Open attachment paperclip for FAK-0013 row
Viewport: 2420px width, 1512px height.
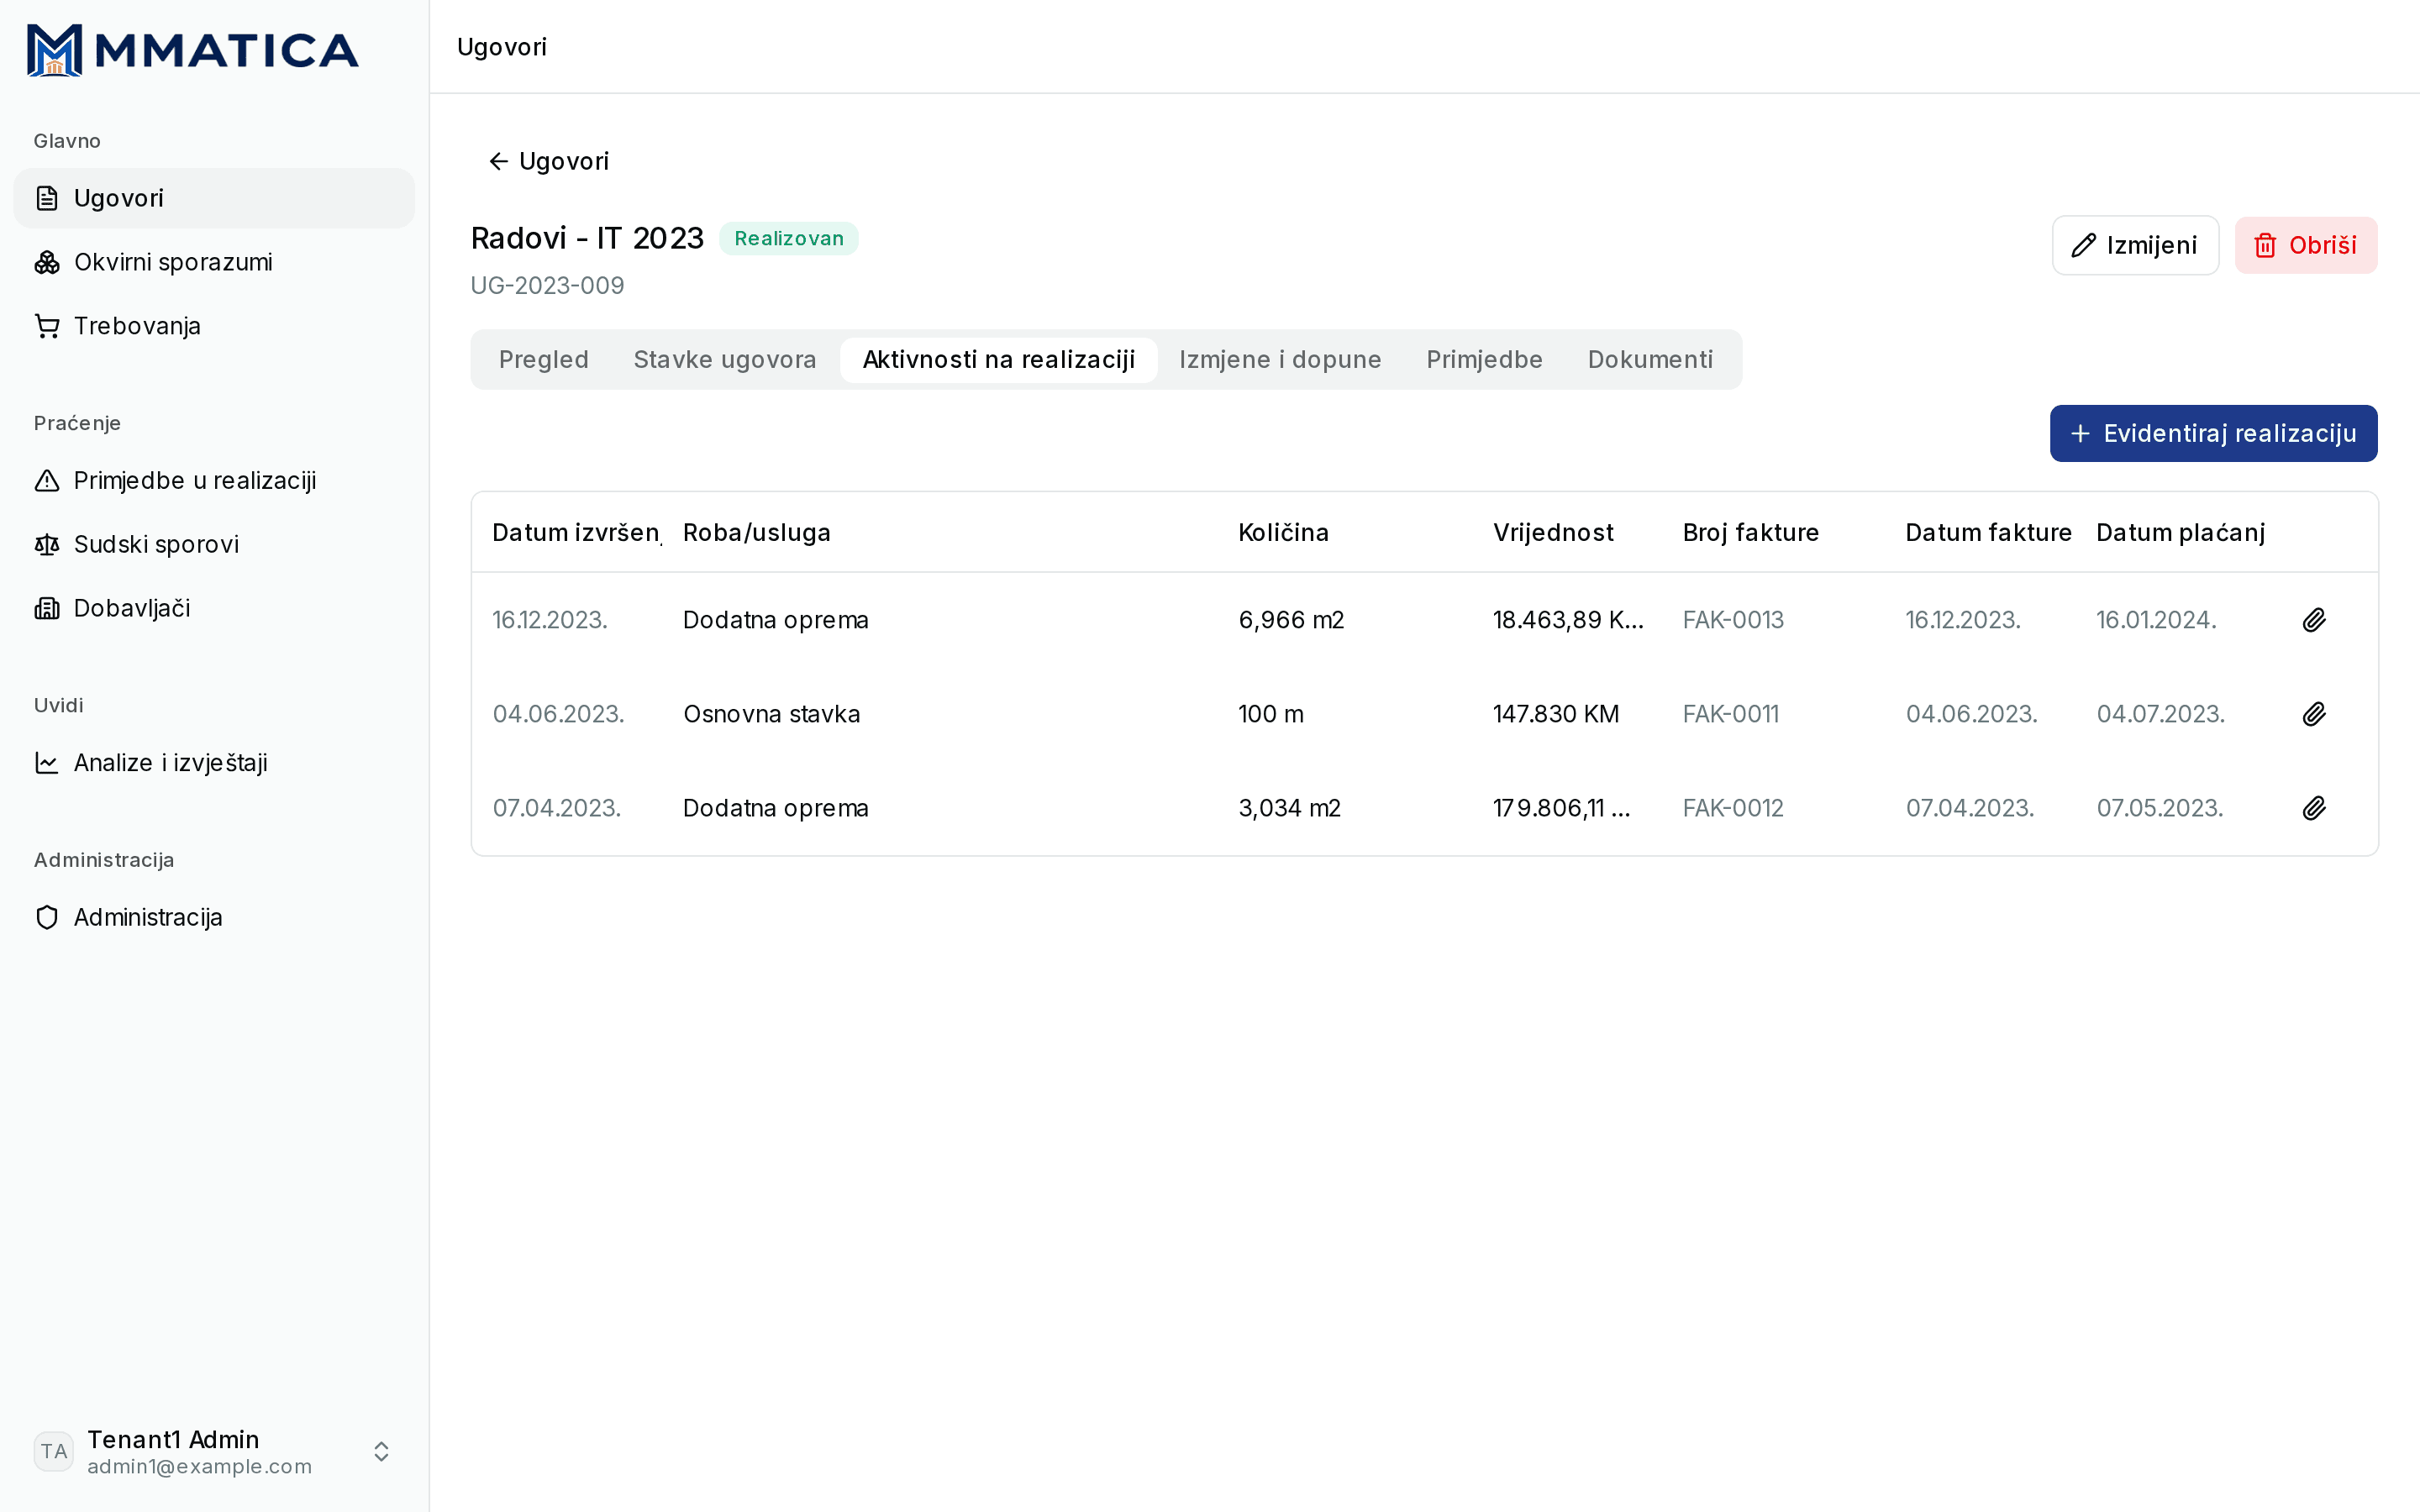[2314, 620]
